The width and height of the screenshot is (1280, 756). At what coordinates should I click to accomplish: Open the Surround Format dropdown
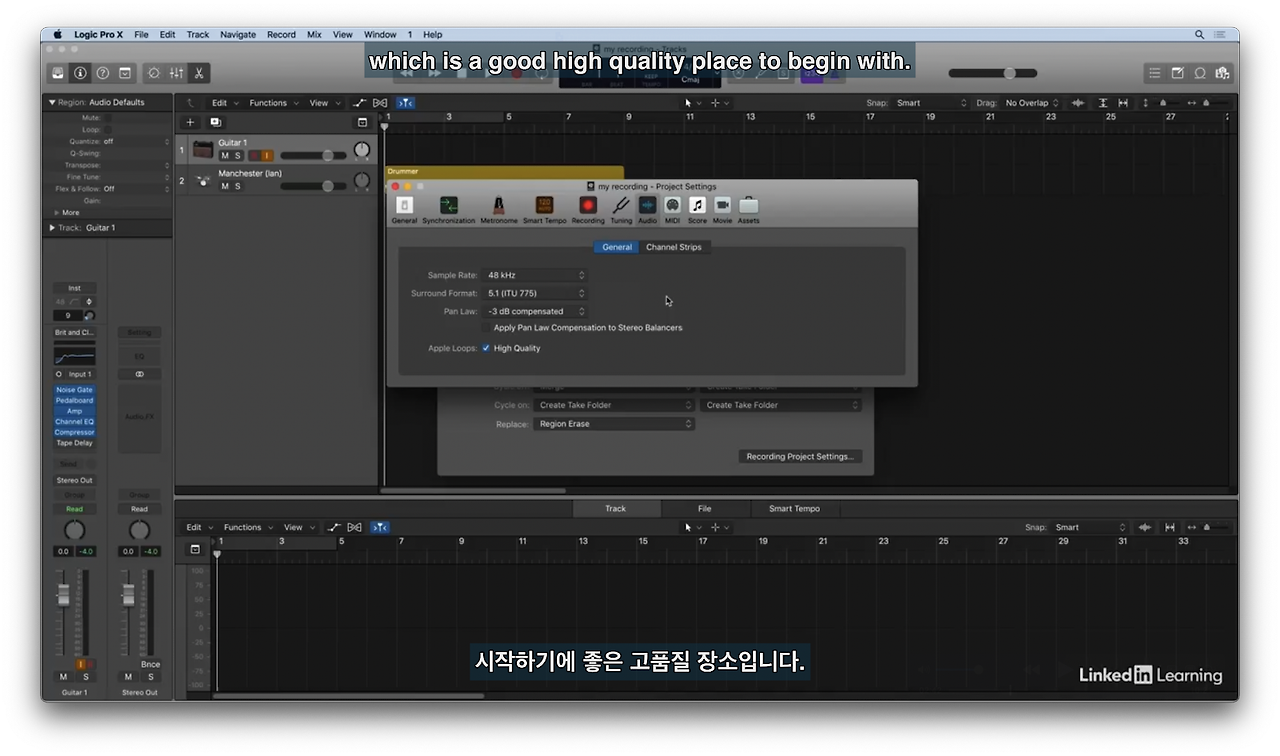coord(536,293)
